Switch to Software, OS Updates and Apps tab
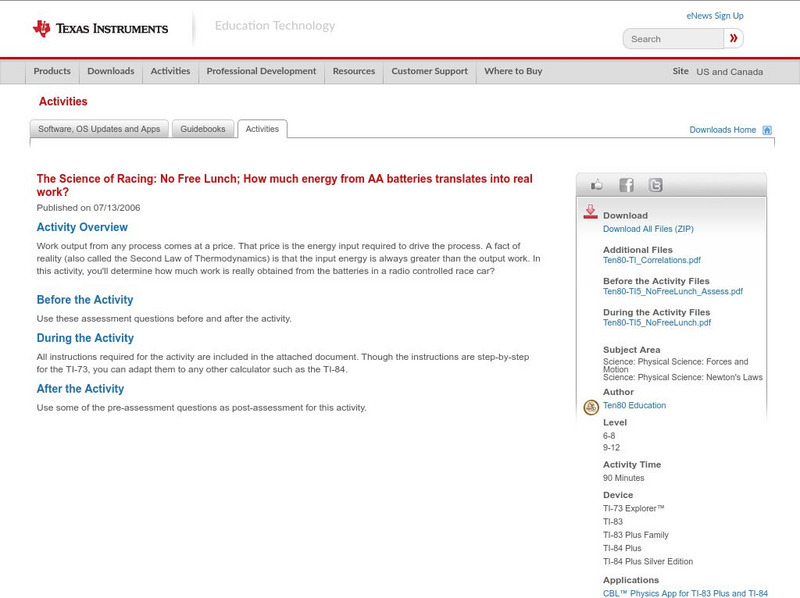 pyautogui.click(x=99, y=129)
